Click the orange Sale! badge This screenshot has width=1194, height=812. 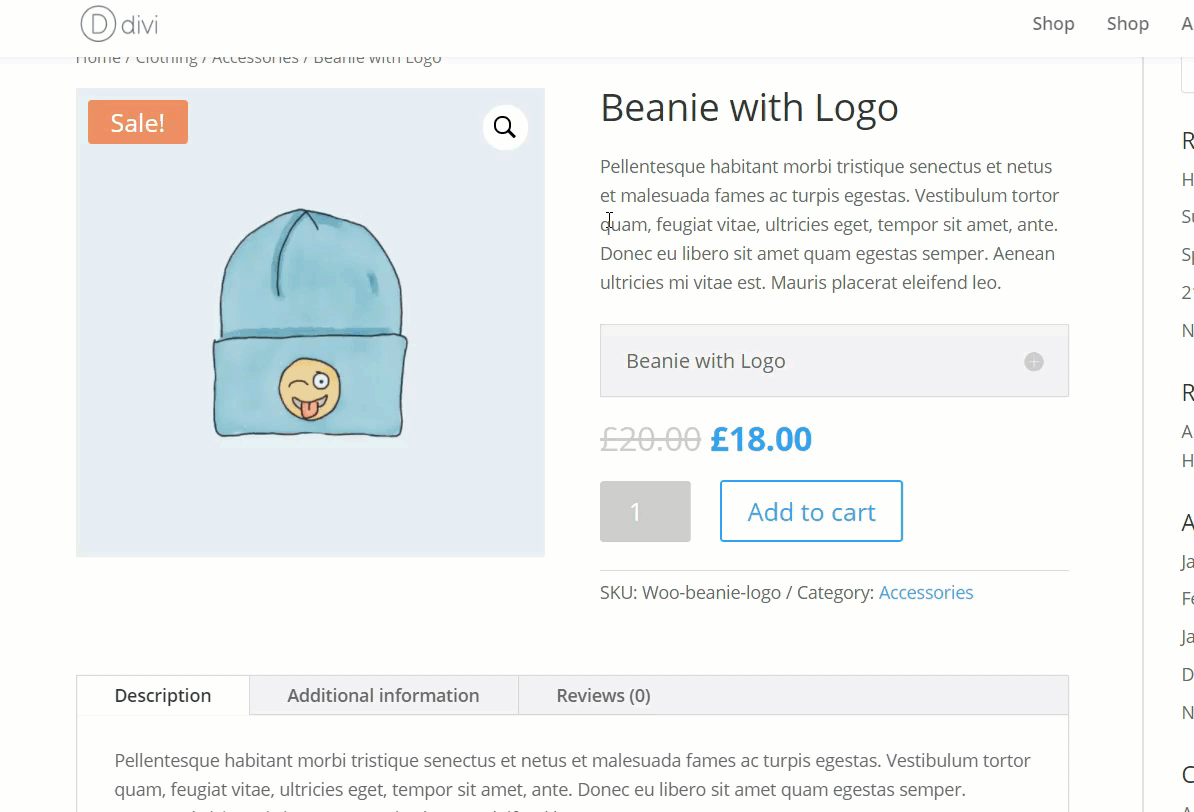pos(138,122)
